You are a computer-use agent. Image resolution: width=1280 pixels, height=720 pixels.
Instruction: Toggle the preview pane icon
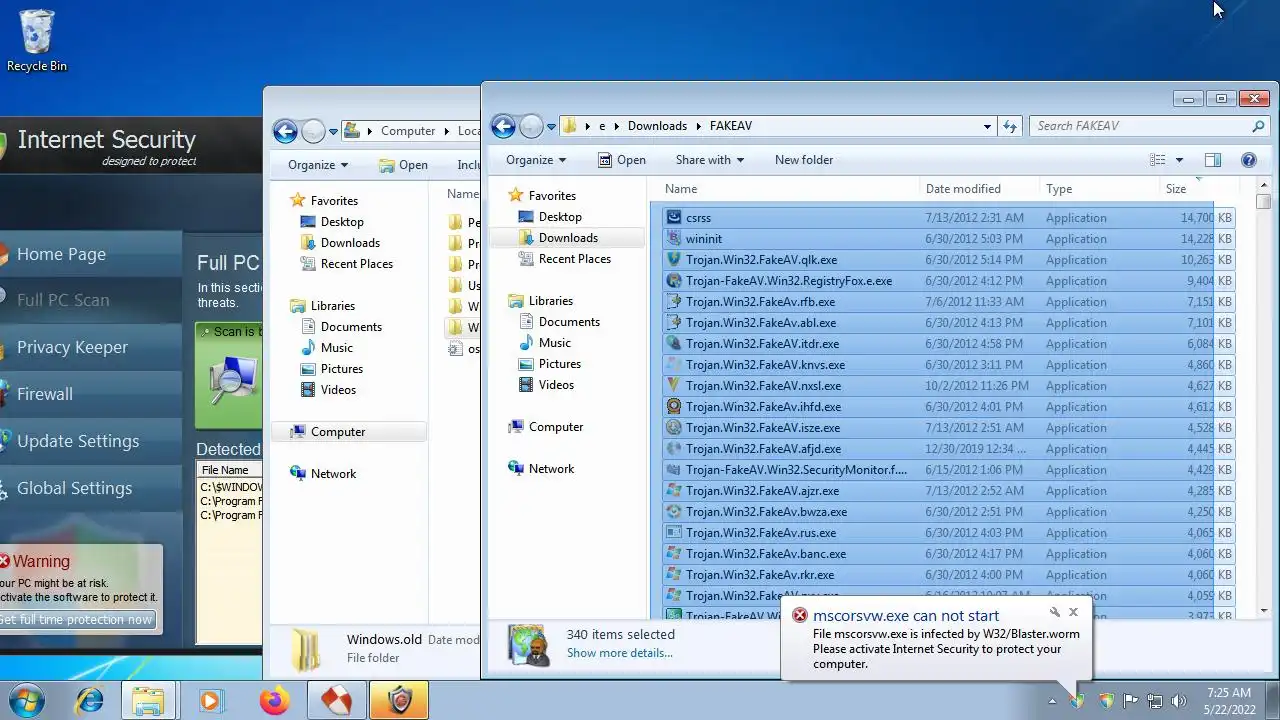pyautogui.click(x=1213, y=160)
